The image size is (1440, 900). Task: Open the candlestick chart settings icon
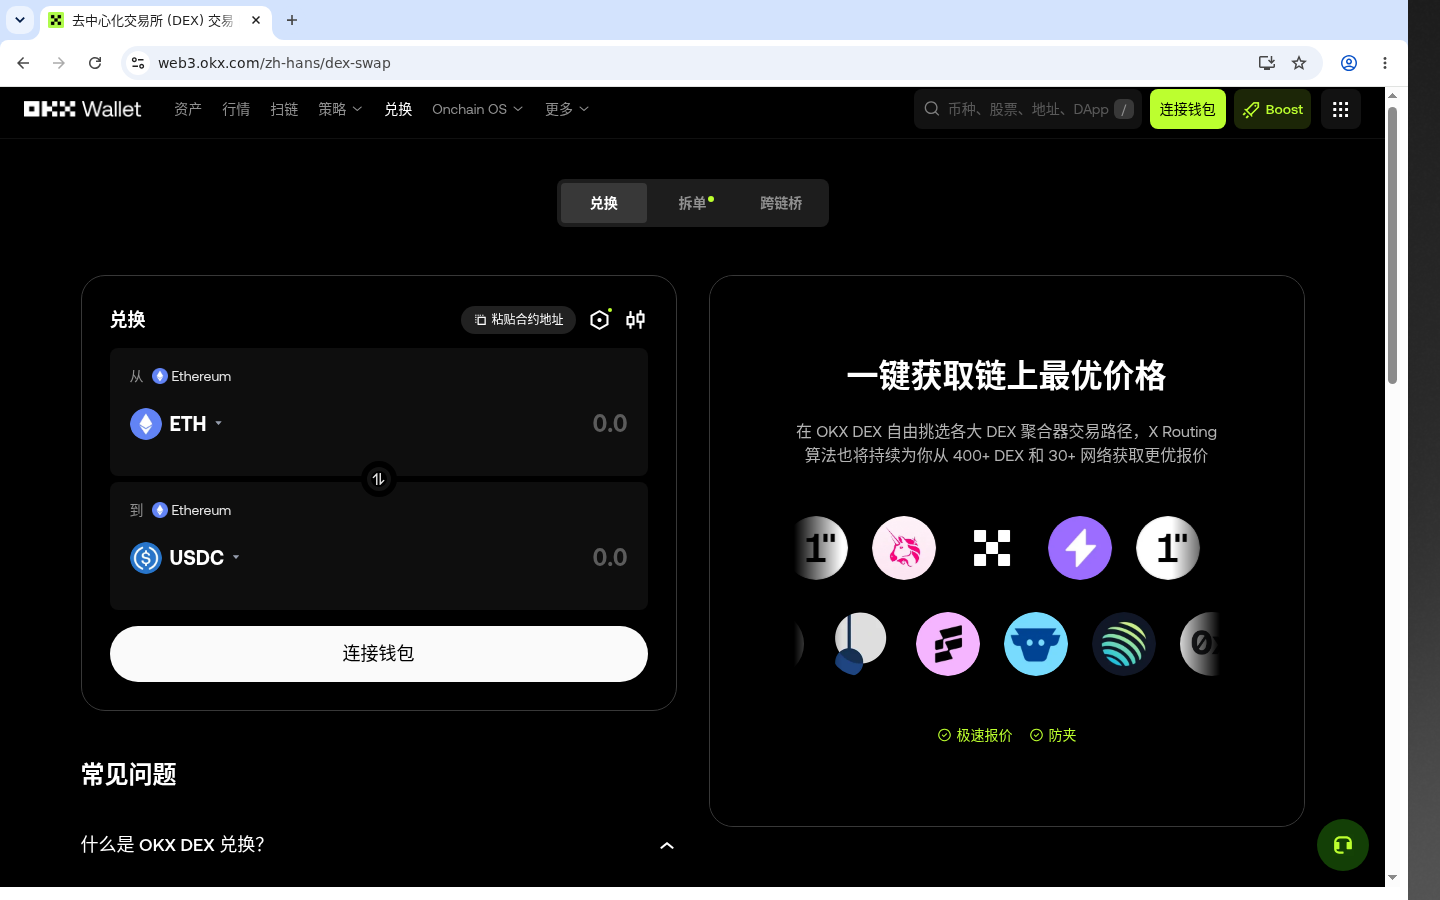[635, 319]
